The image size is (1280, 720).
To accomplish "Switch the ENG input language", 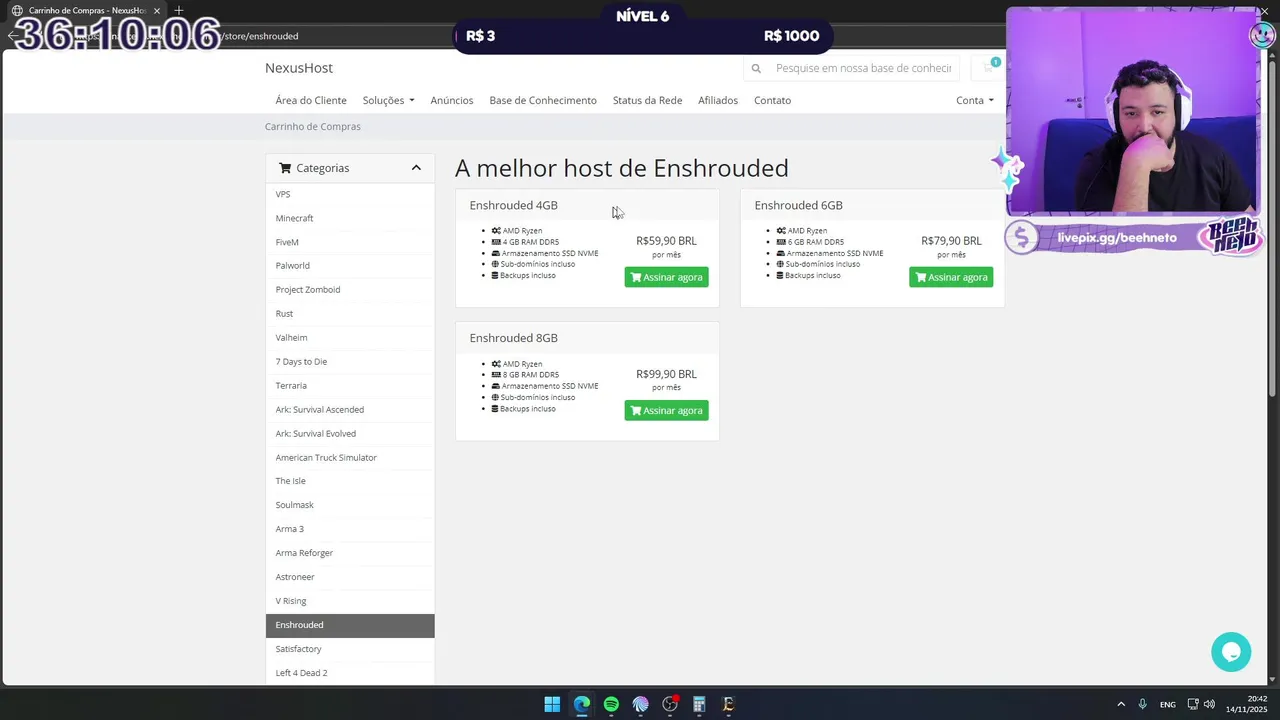I will tap(1167, 704).
